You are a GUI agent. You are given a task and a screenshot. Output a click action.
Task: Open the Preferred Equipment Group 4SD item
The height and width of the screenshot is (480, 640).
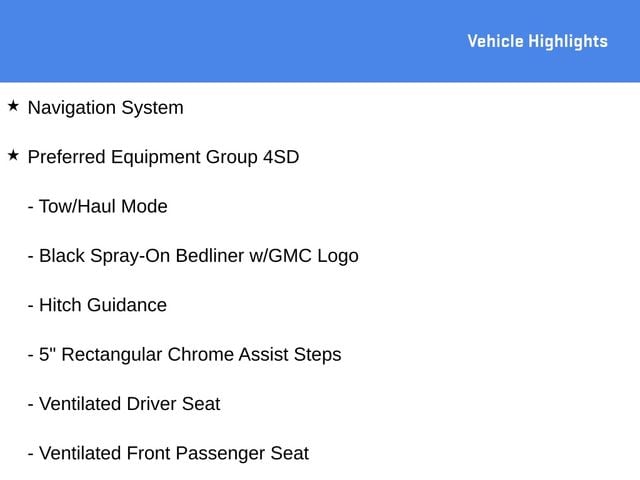pyautogui.click(x=163, y=157)
